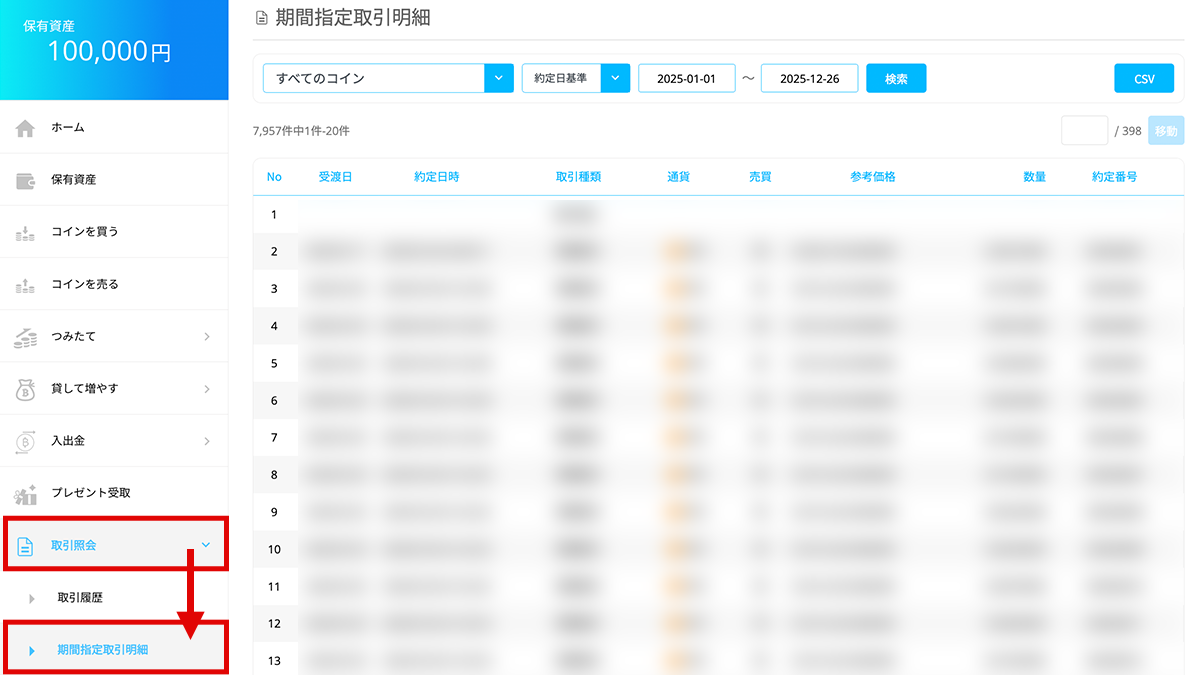Click the 通貨 column header
This screenshot has height=675, width=1200.
(x=678, y=177)
